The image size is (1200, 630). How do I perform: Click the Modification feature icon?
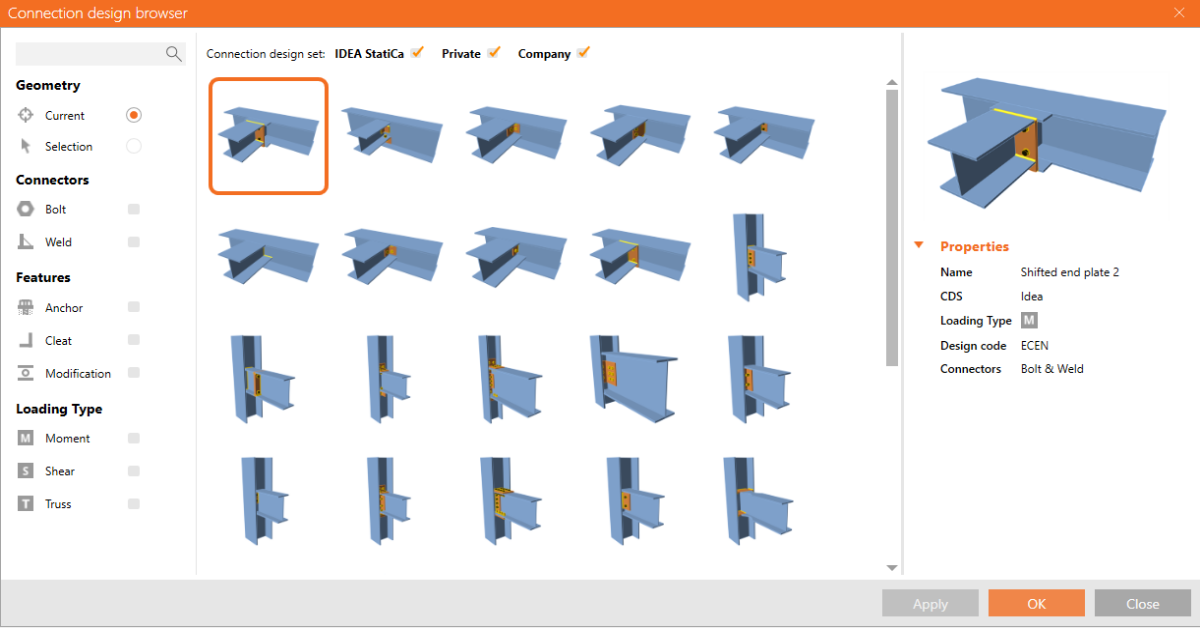(x=26, y=373)
